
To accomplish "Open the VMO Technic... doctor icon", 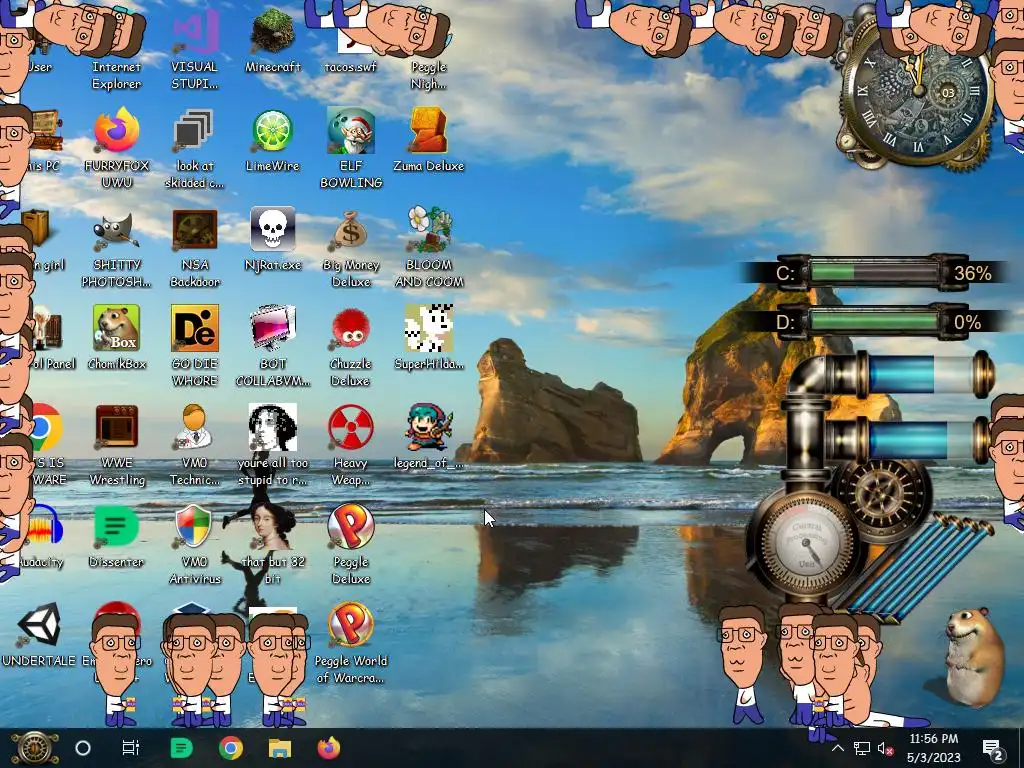I will click(x=194, y=445).
